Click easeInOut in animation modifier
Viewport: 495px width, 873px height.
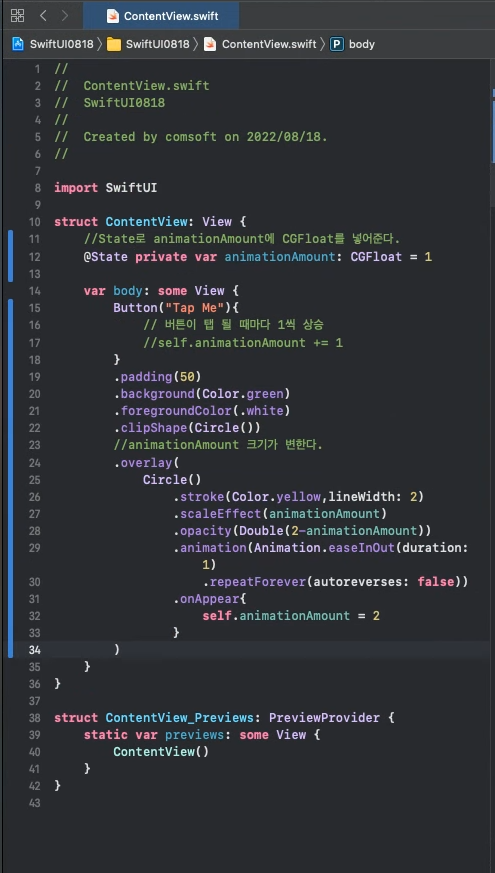(361, 548)
